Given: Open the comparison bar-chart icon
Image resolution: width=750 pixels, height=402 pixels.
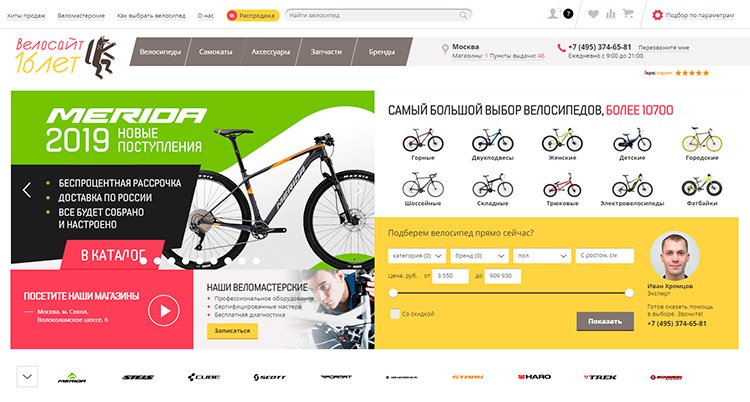Looking at the screenshot, I should (611, 14).
